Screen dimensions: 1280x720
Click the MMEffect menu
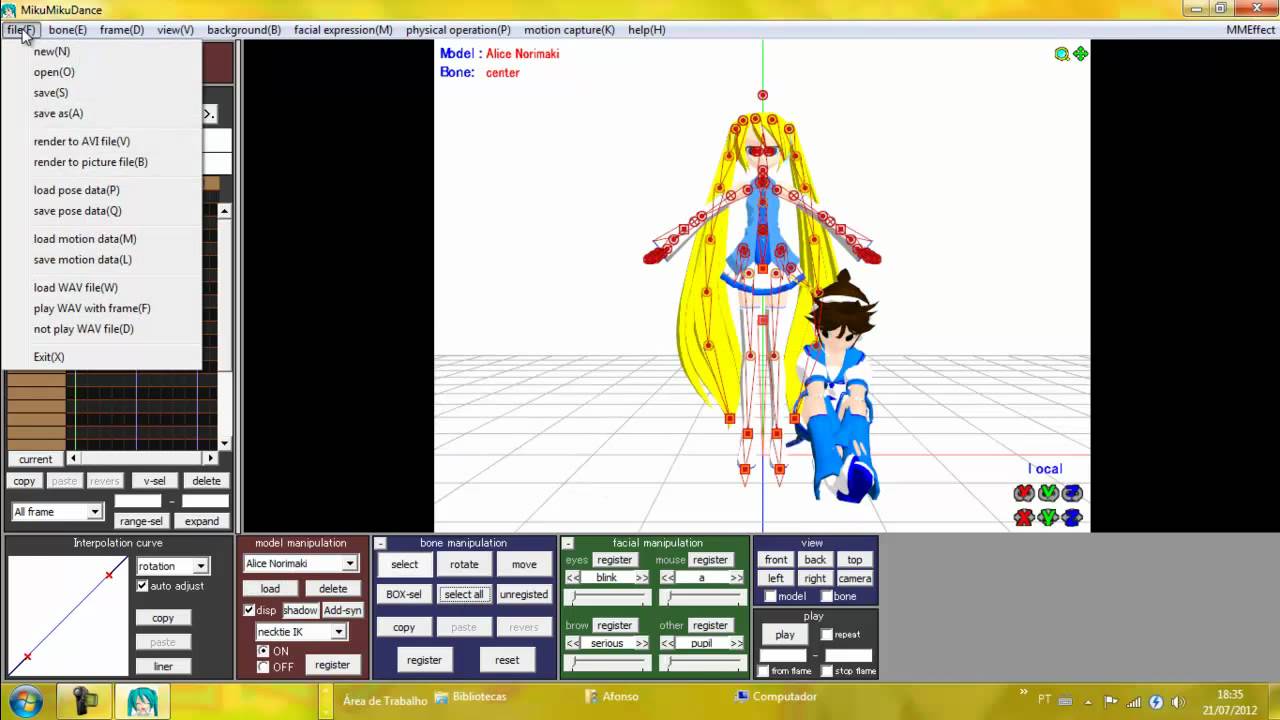(x=1251, y=30)
